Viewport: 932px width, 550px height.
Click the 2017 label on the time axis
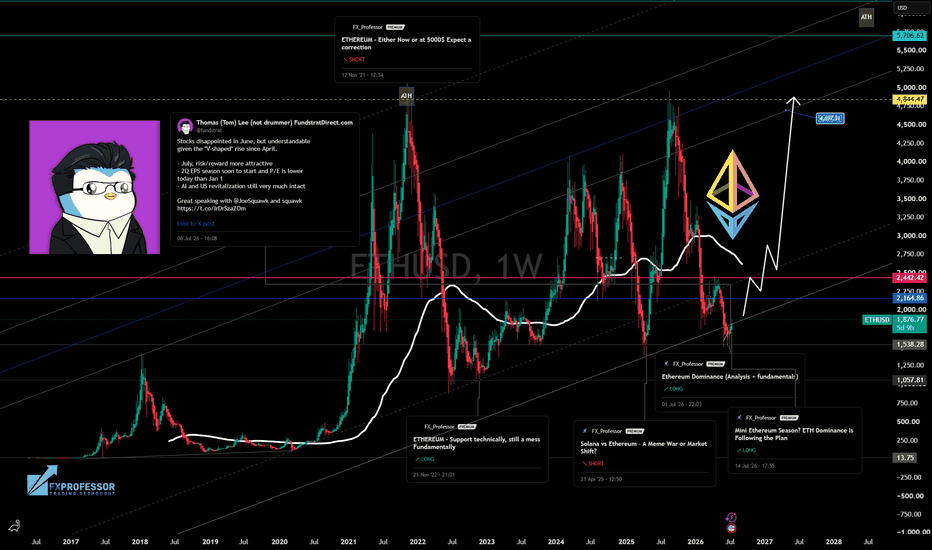tap(71, 542)
